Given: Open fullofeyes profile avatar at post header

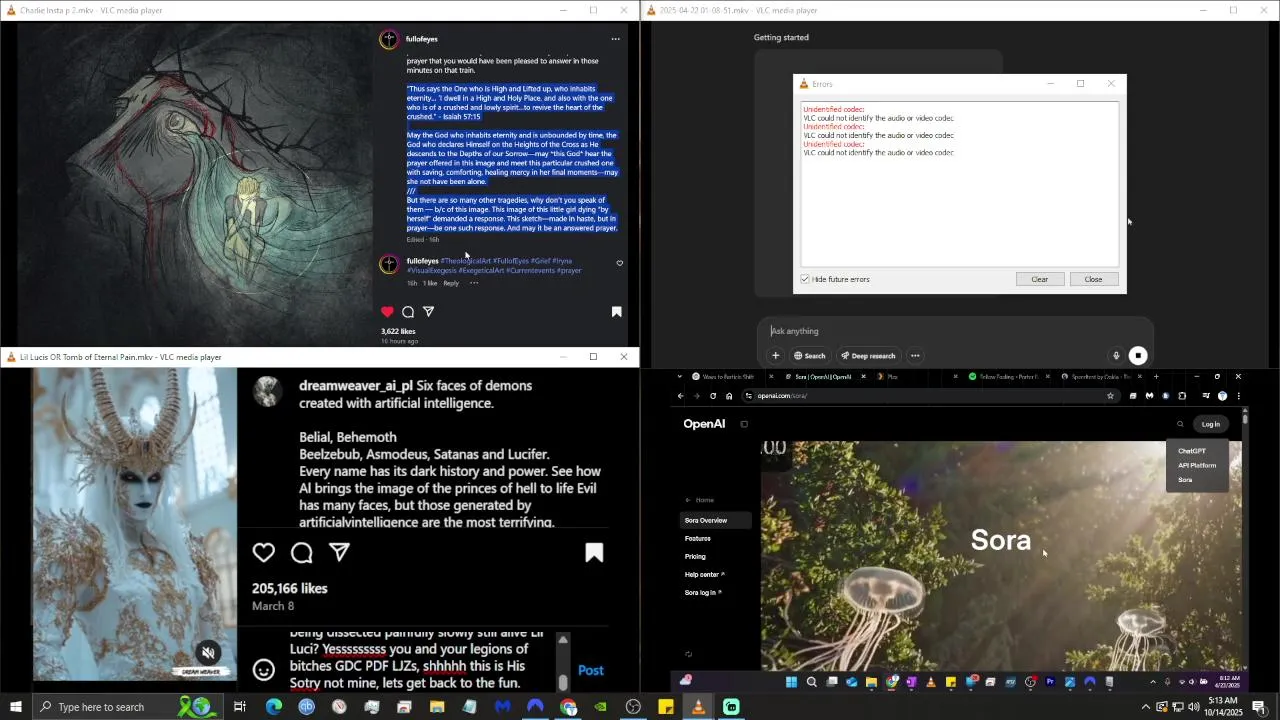Looking at the screenshot, I should (x=389, y=39).
